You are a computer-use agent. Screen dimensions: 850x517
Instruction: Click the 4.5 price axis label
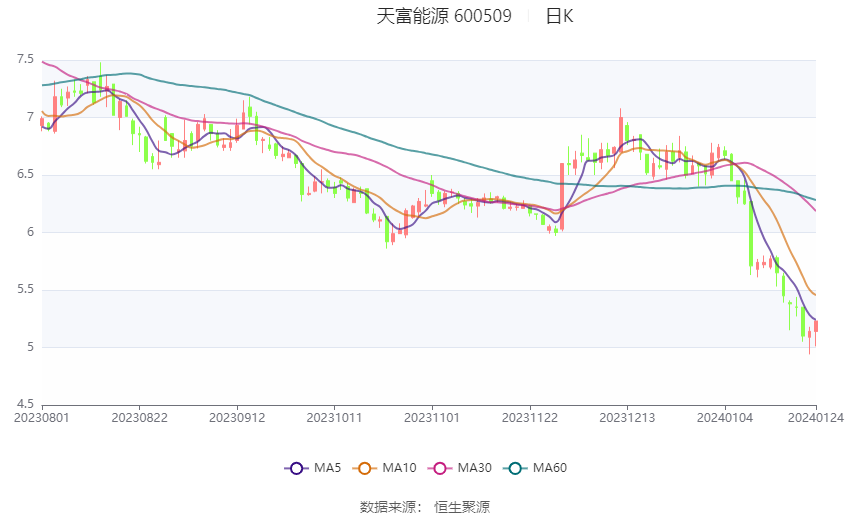25,404
